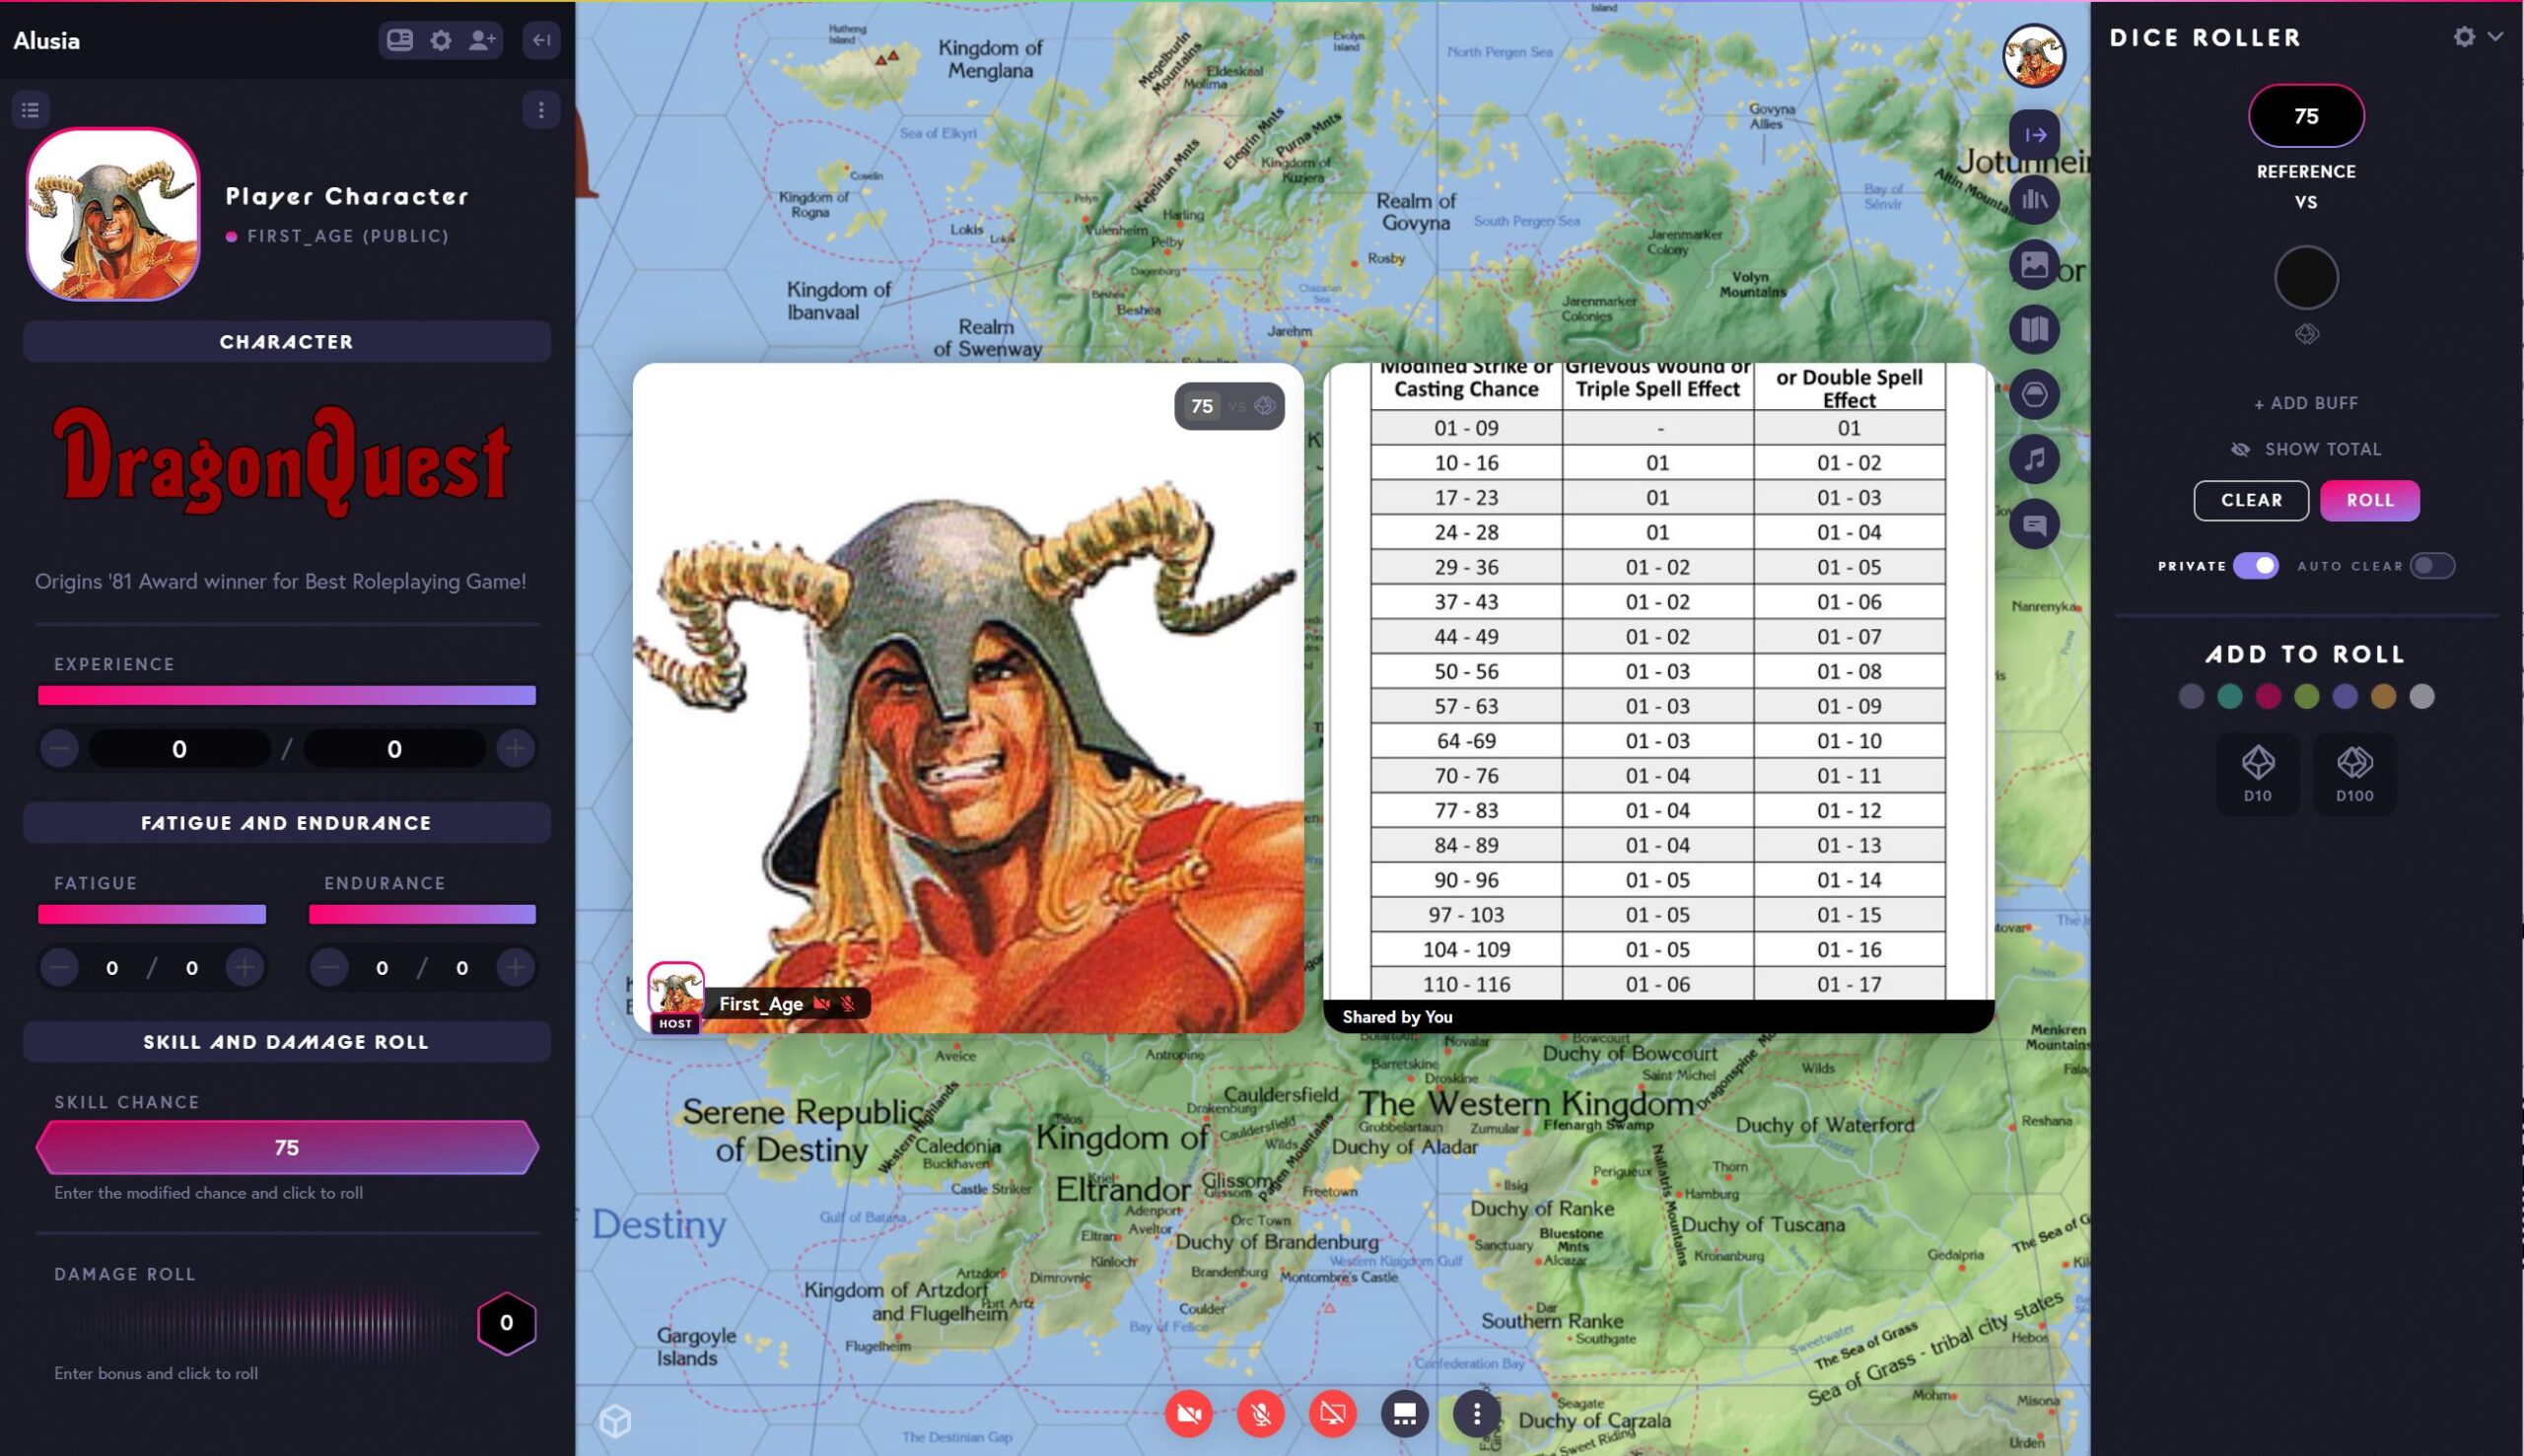The width and height of the screenshot is (2524, 1456).
Task: Pick the teal dice color swatch
Action: click(x=2229, y=697)
